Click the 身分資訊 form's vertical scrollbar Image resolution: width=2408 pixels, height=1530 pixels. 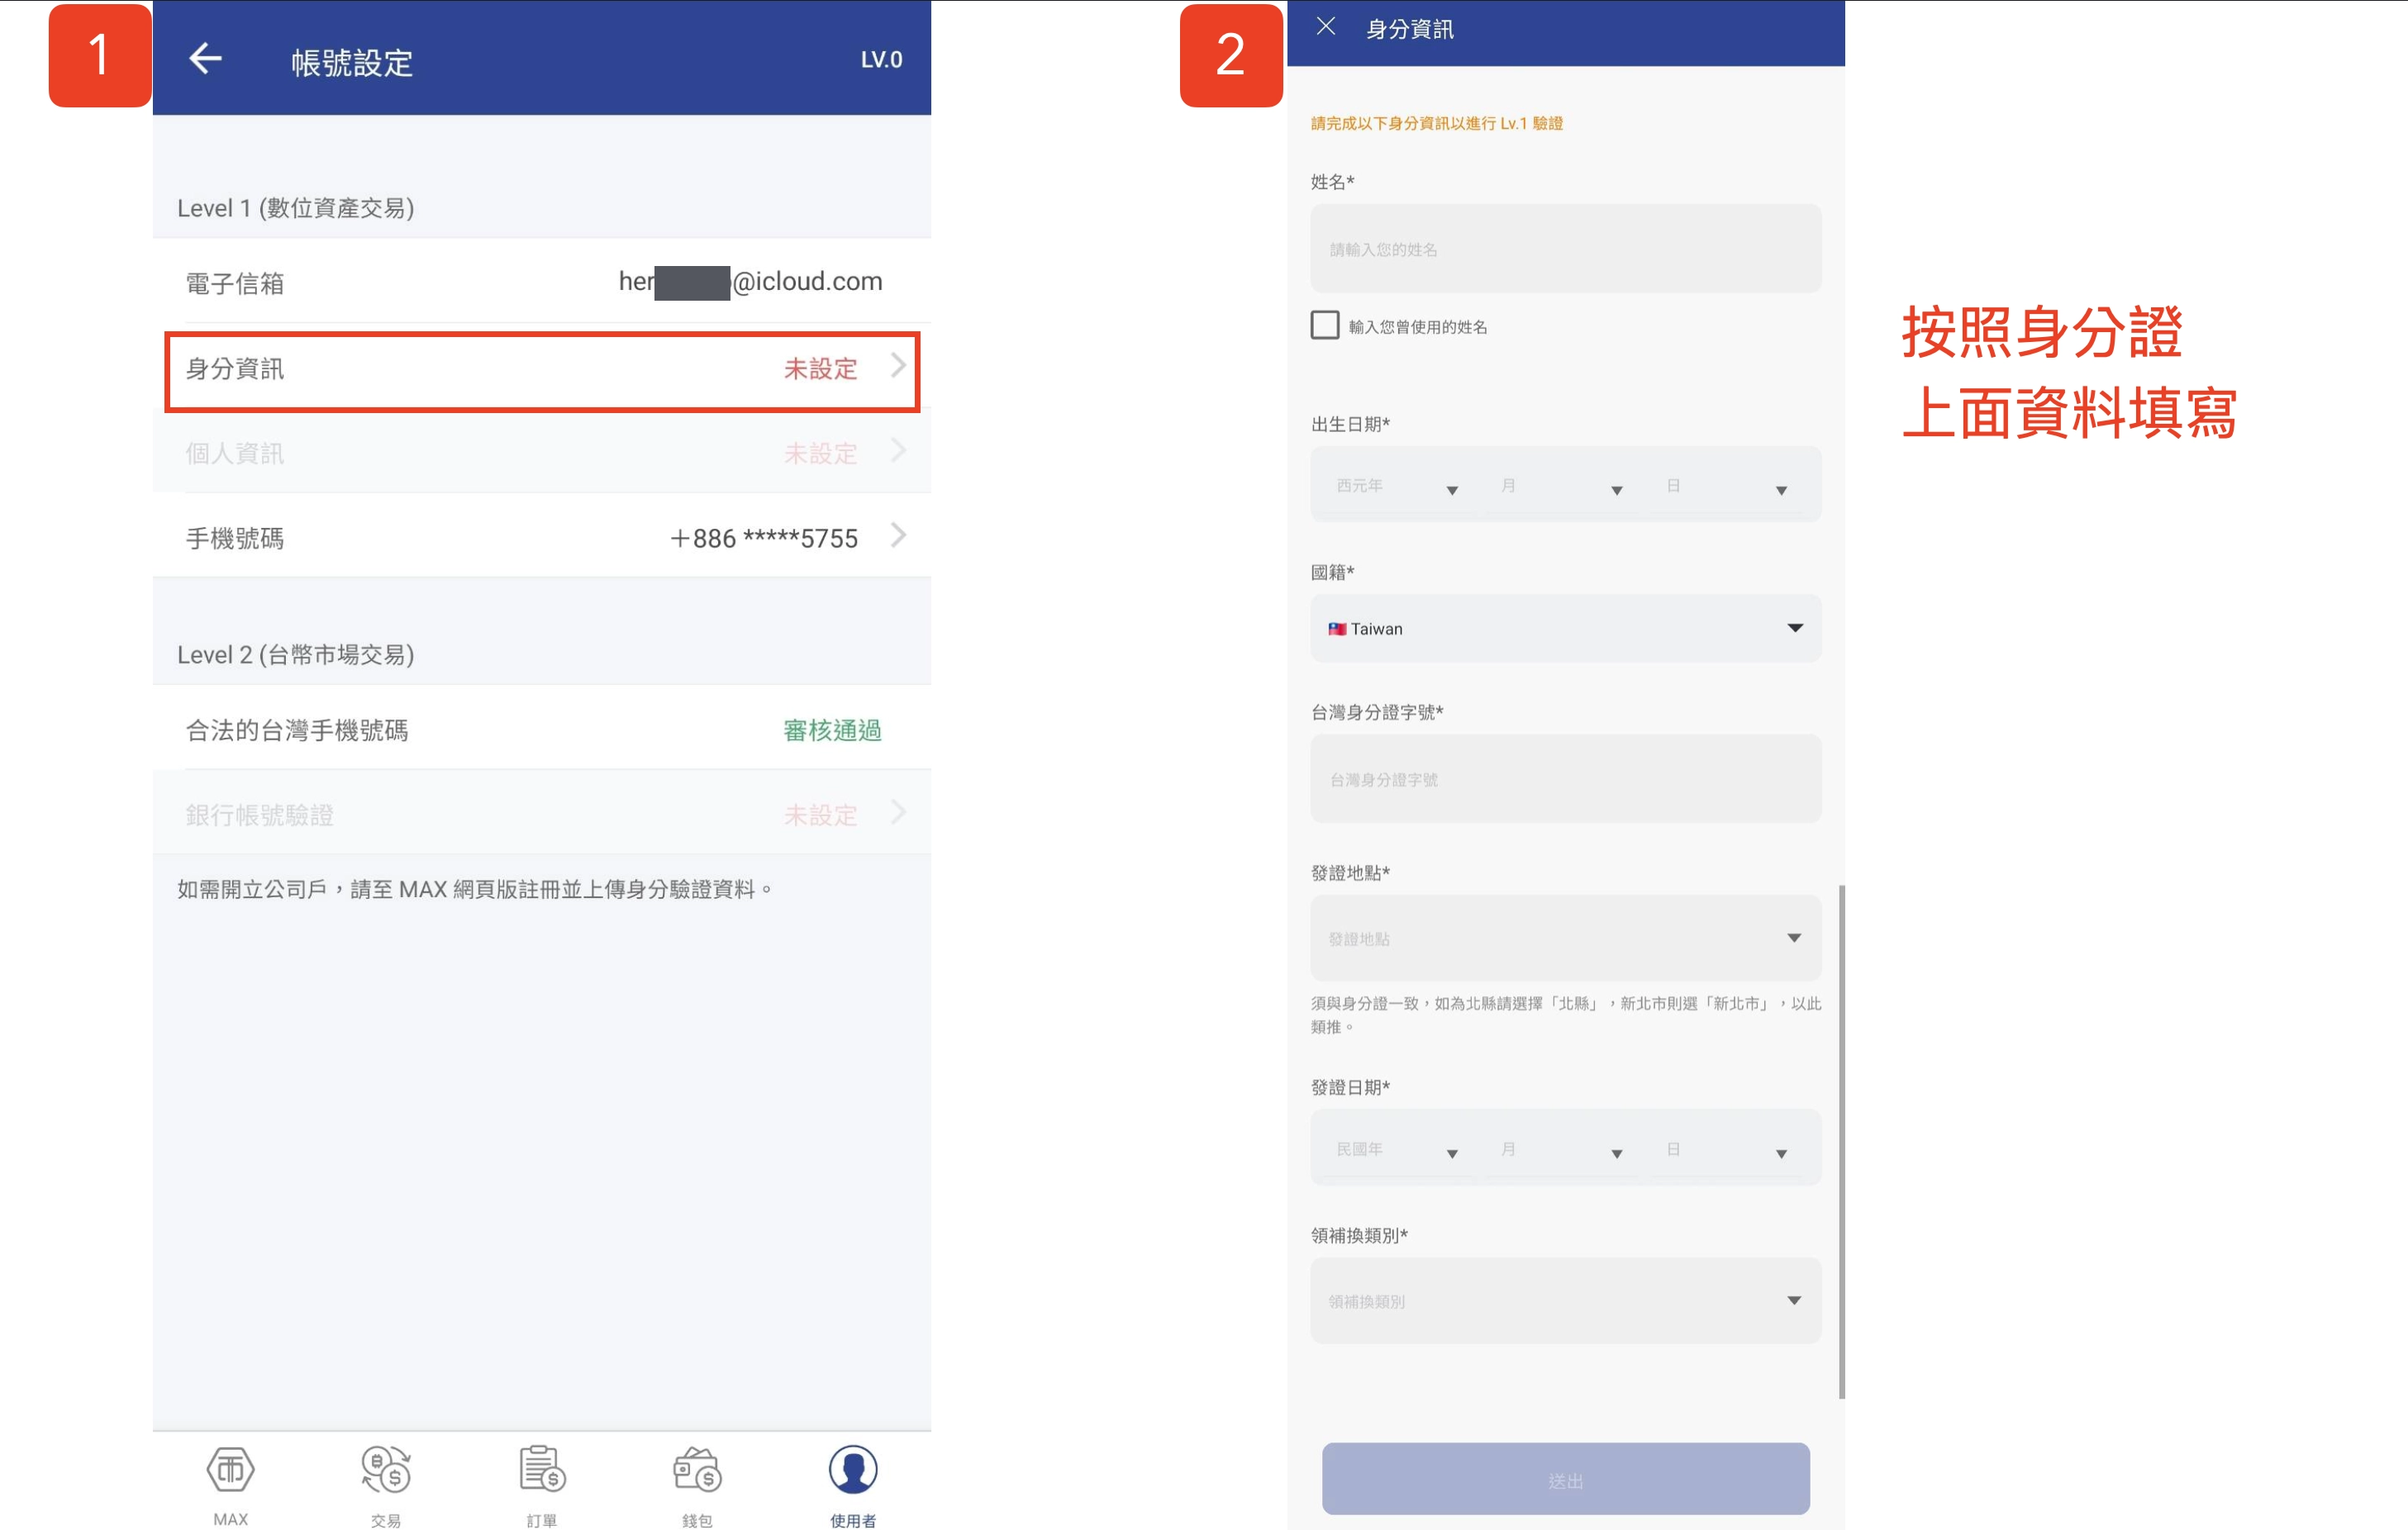(1841, 1140)
